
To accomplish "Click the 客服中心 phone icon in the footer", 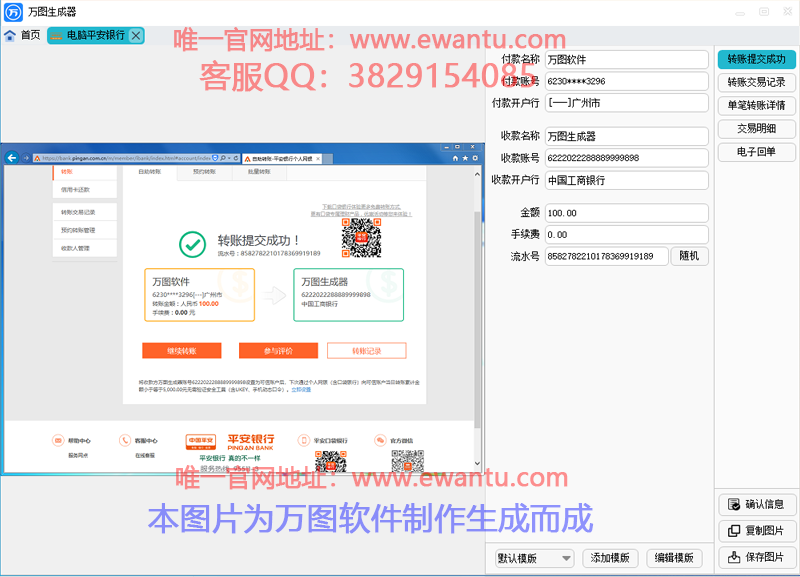I will point(125,440).
